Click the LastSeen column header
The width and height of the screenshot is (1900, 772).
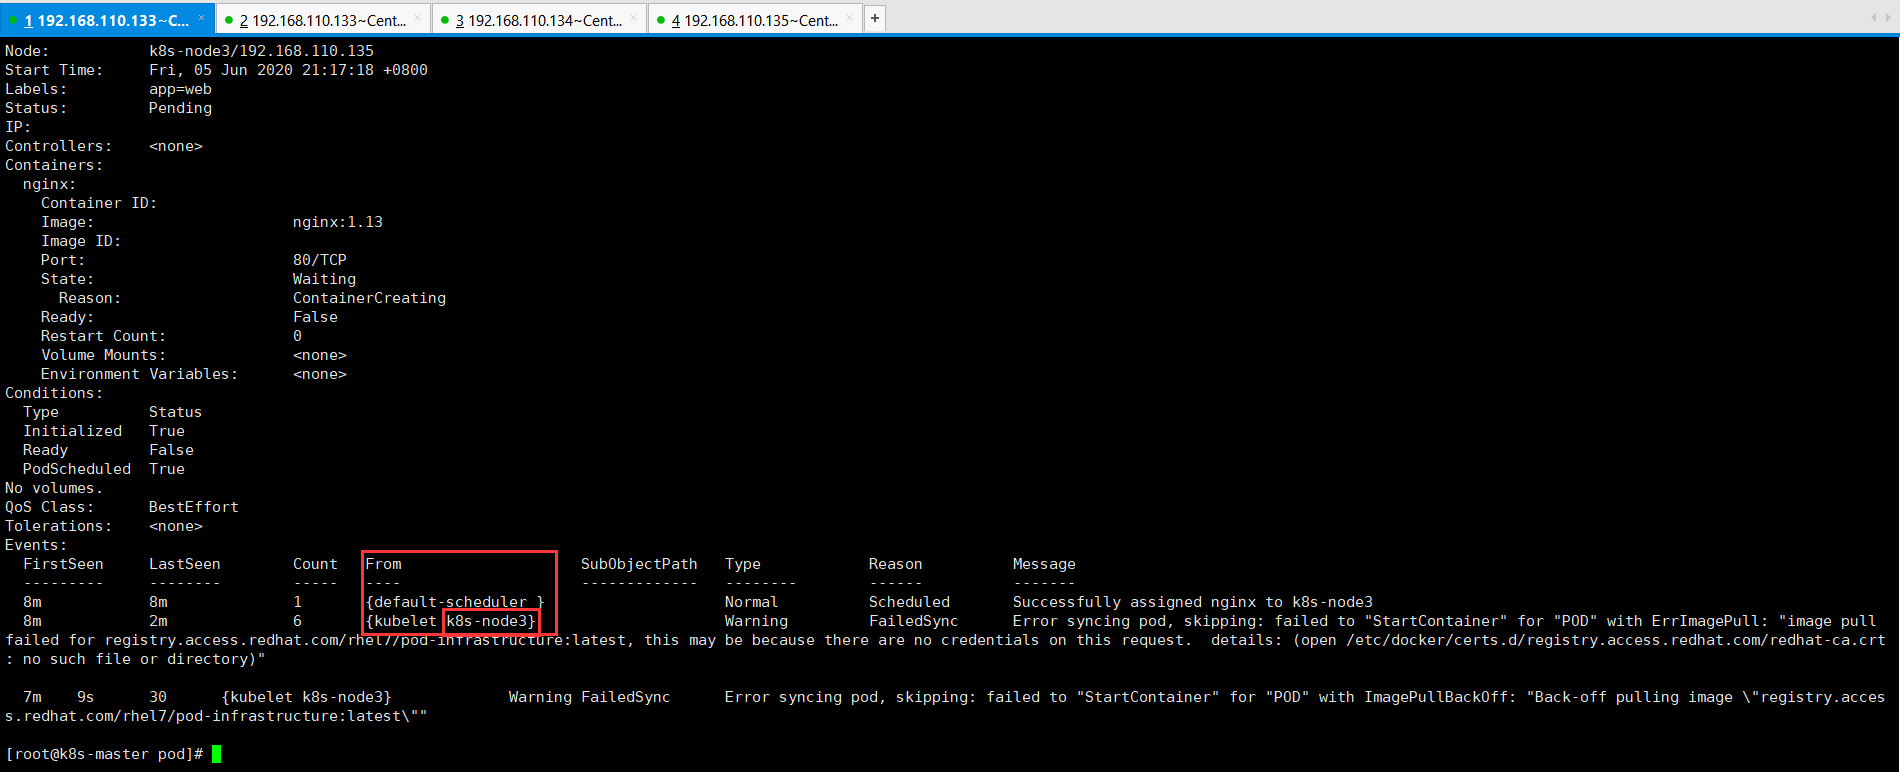click(185, 564)
